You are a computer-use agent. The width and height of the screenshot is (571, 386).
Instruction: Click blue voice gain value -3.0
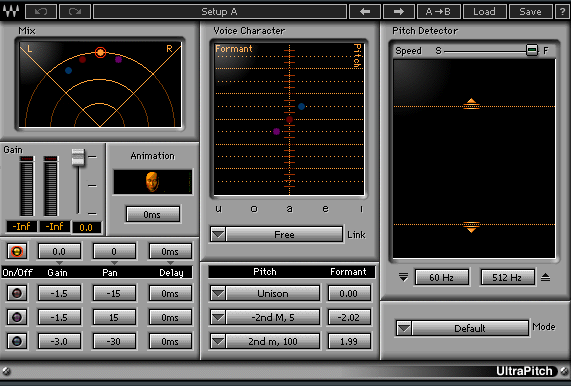59,341
